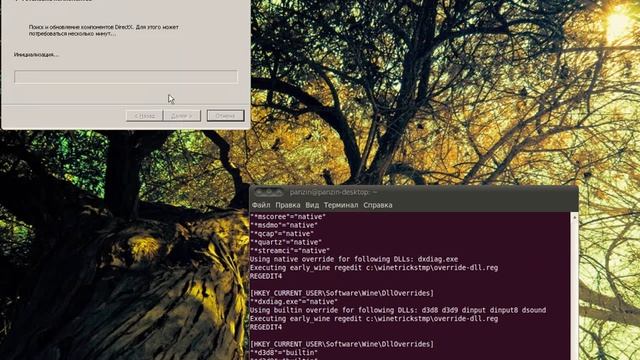Click terminal title panzin@panzin-desktop
640x360 pixels.
tap(334, 192)
